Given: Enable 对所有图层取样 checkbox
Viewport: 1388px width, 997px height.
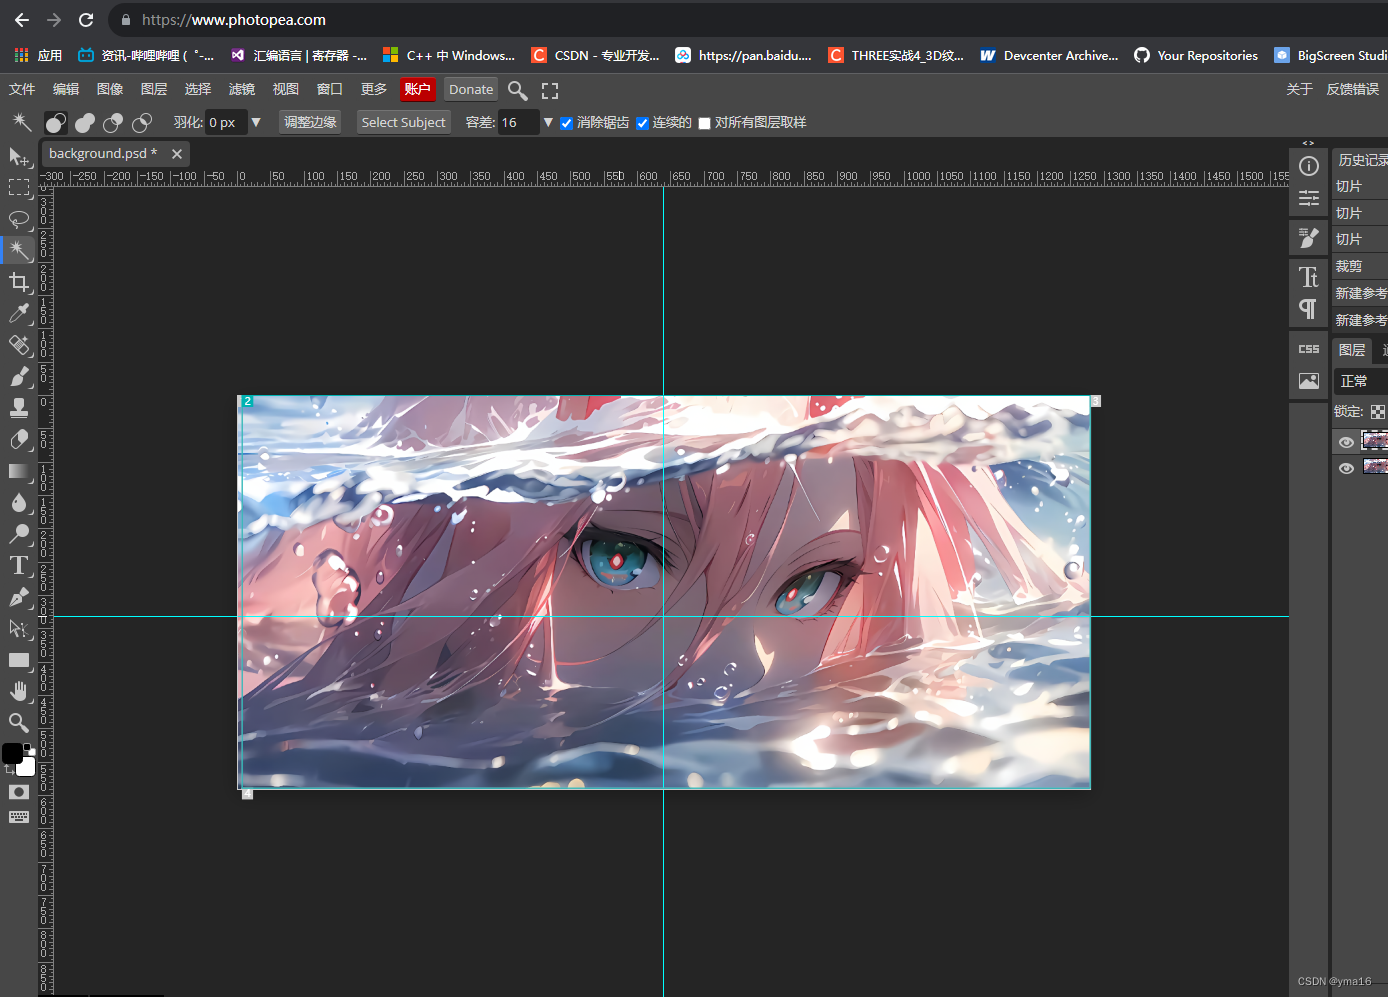Looking at the screenshot, I should click(x=704, y=123).
